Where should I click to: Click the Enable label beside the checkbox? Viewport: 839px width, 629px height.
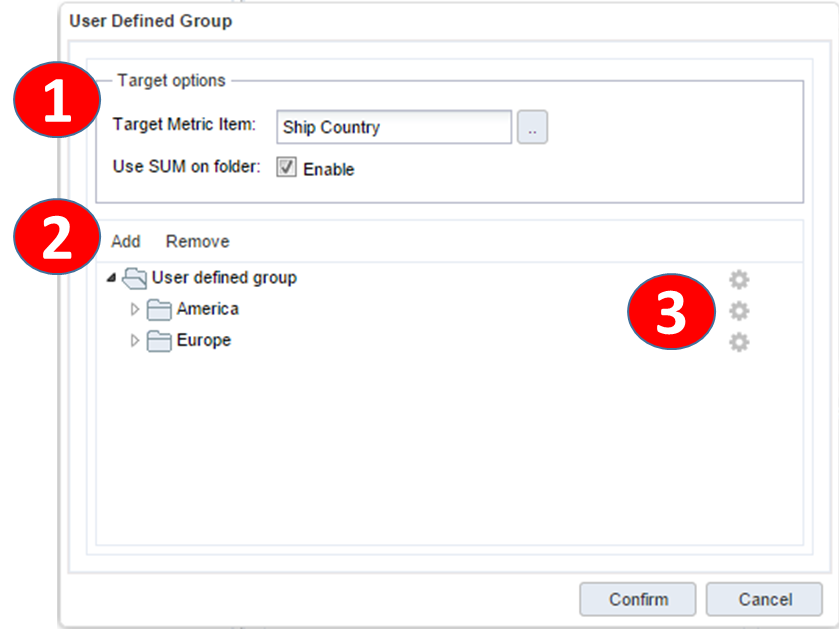[x=328, y=169]
